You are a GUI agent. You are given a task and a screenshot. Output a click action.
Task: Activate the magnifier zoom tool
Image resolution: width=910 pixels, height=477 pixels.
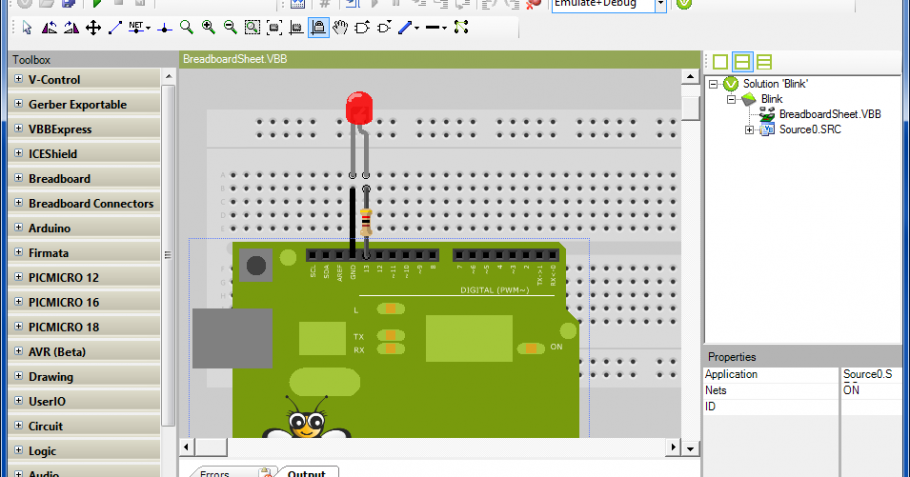pos(186,27)
